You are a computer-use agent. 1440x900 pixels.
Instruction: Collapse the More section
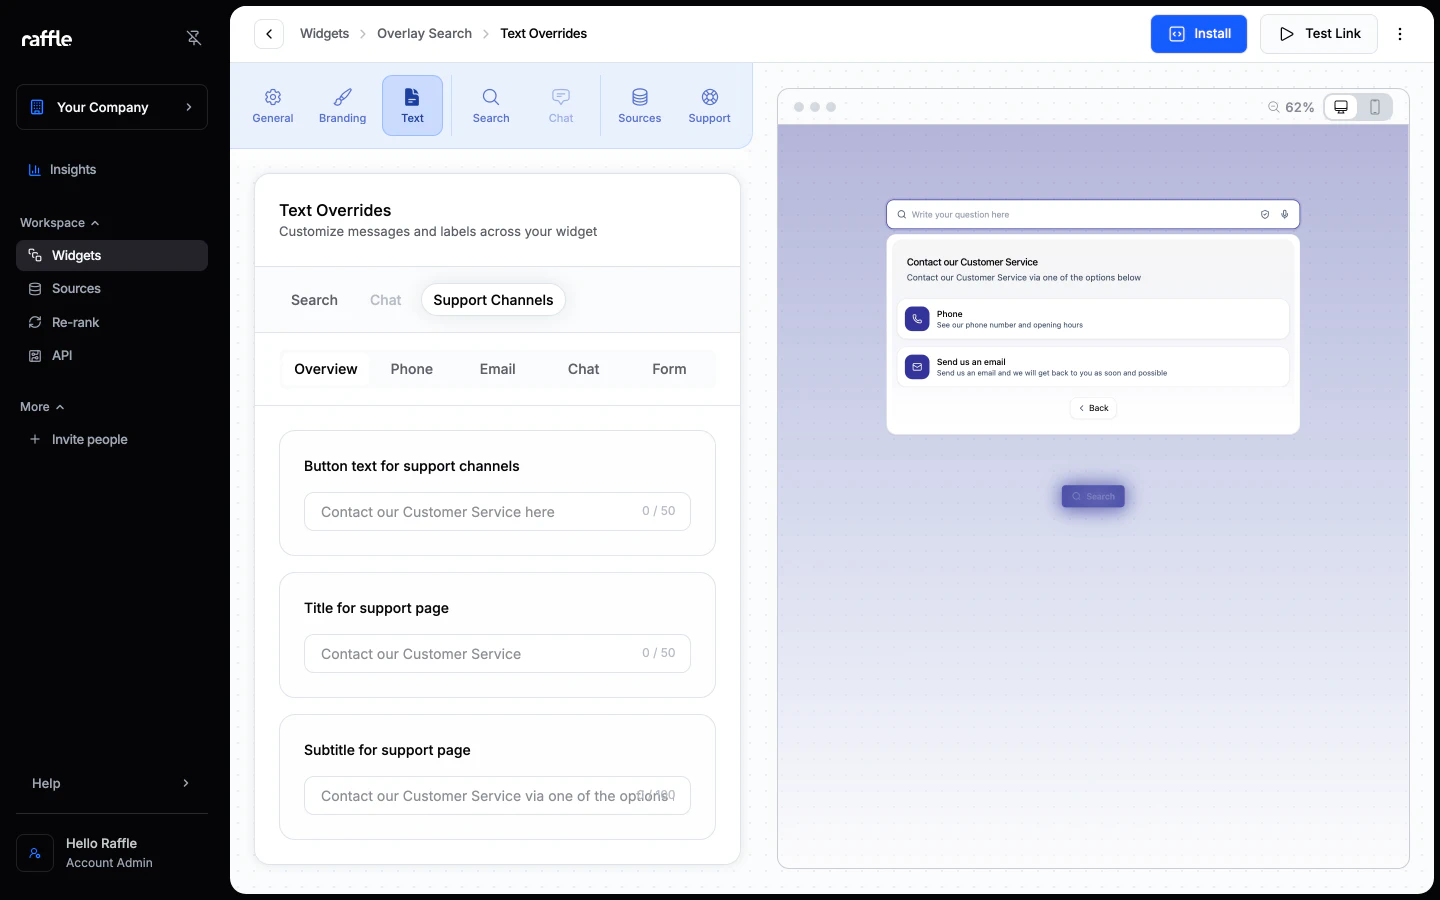(42, 407)
